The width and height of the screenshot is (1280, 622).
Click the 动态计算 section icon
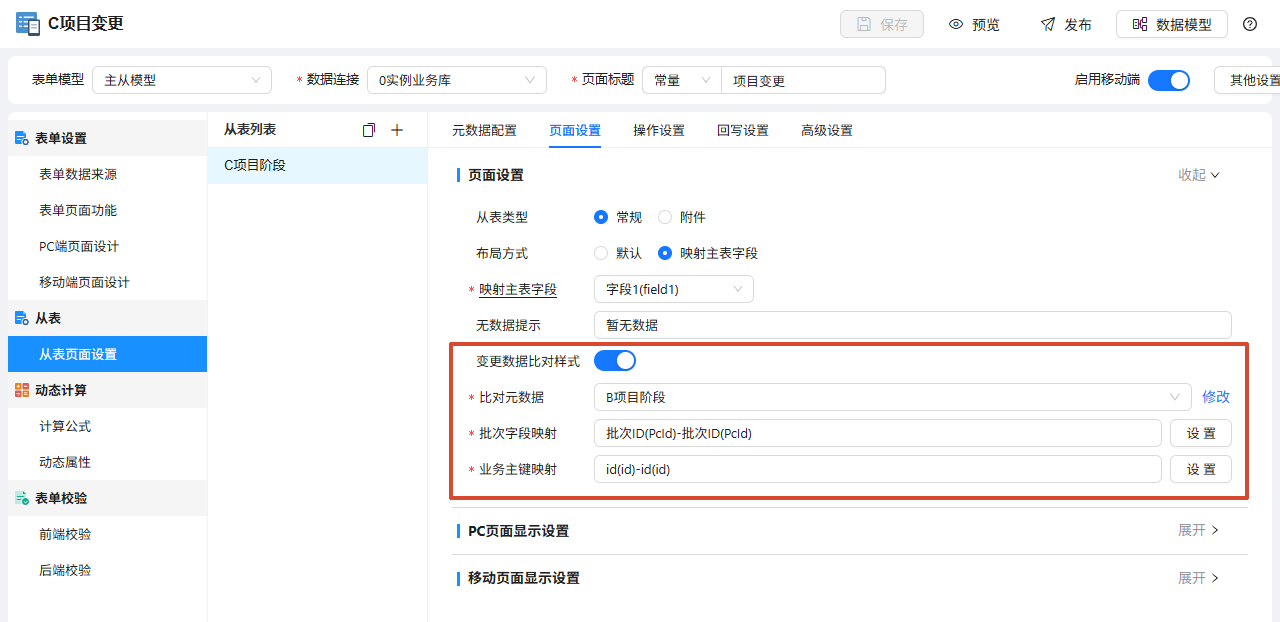pyautogui.click(x=22, y=390)
